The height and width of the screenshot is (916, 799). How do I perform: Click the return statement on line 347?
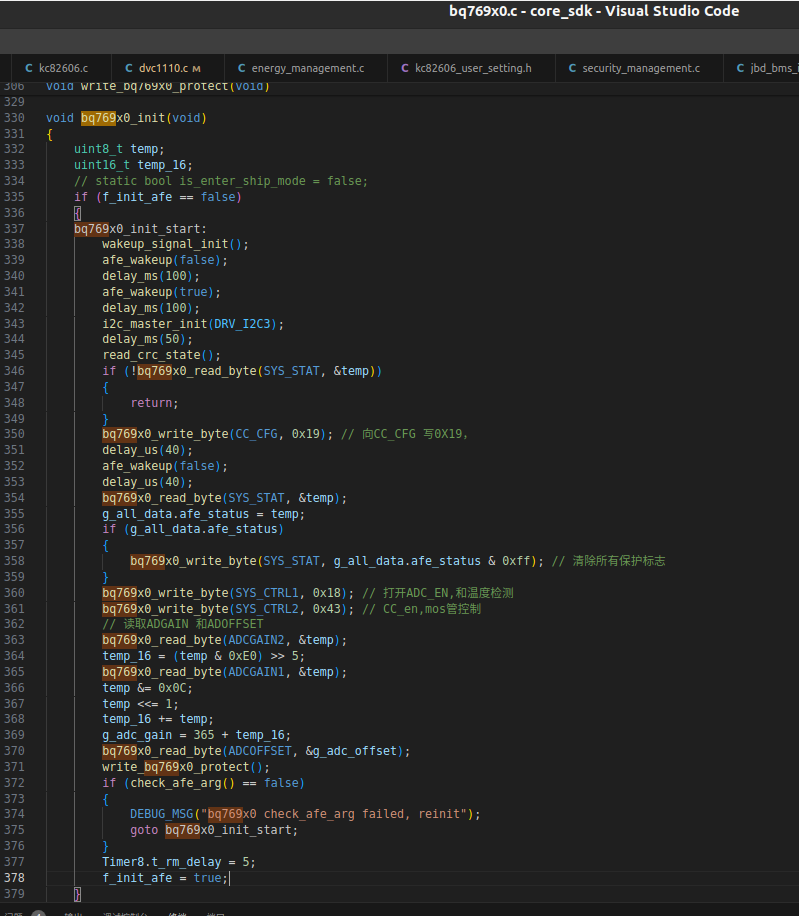pos(153,403)
